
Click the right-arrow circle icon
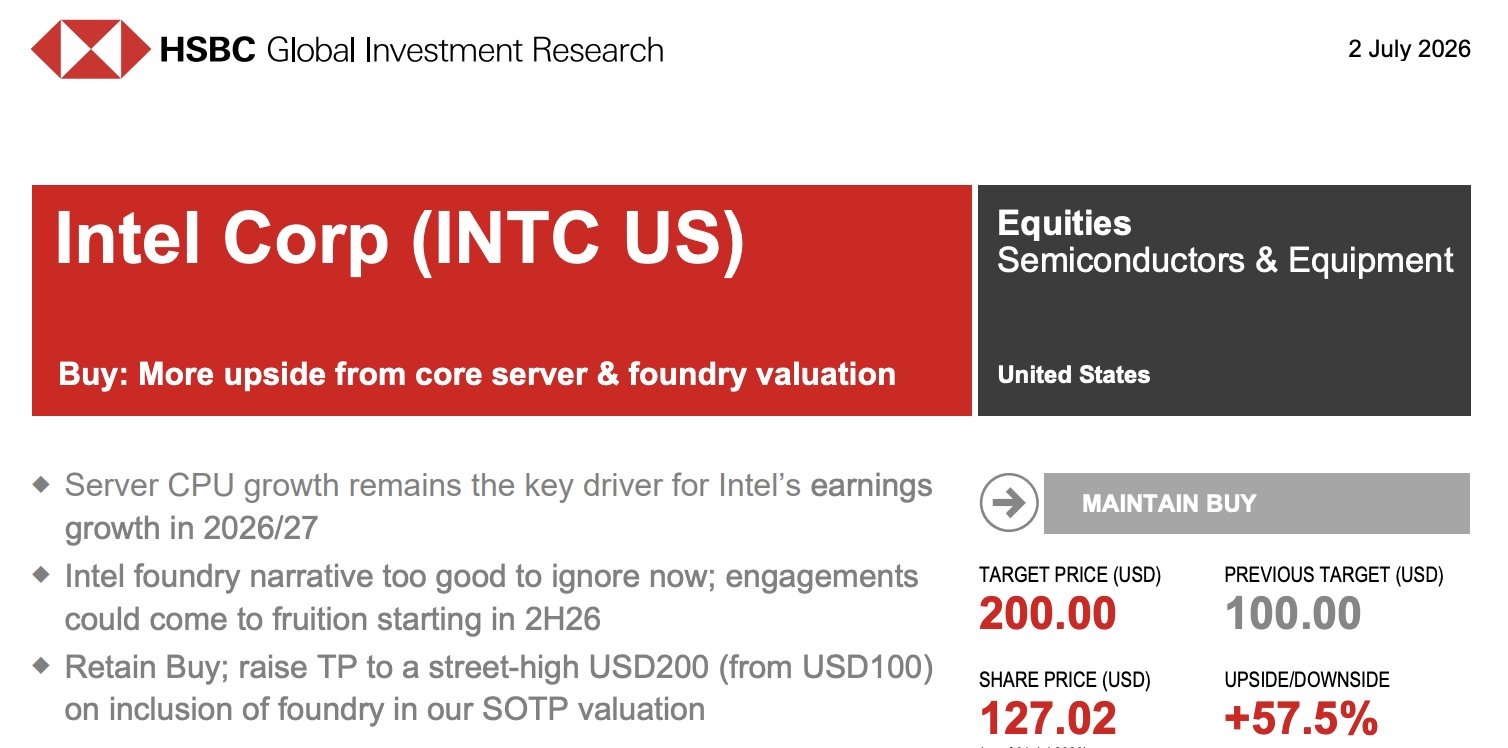point(1009,502)
